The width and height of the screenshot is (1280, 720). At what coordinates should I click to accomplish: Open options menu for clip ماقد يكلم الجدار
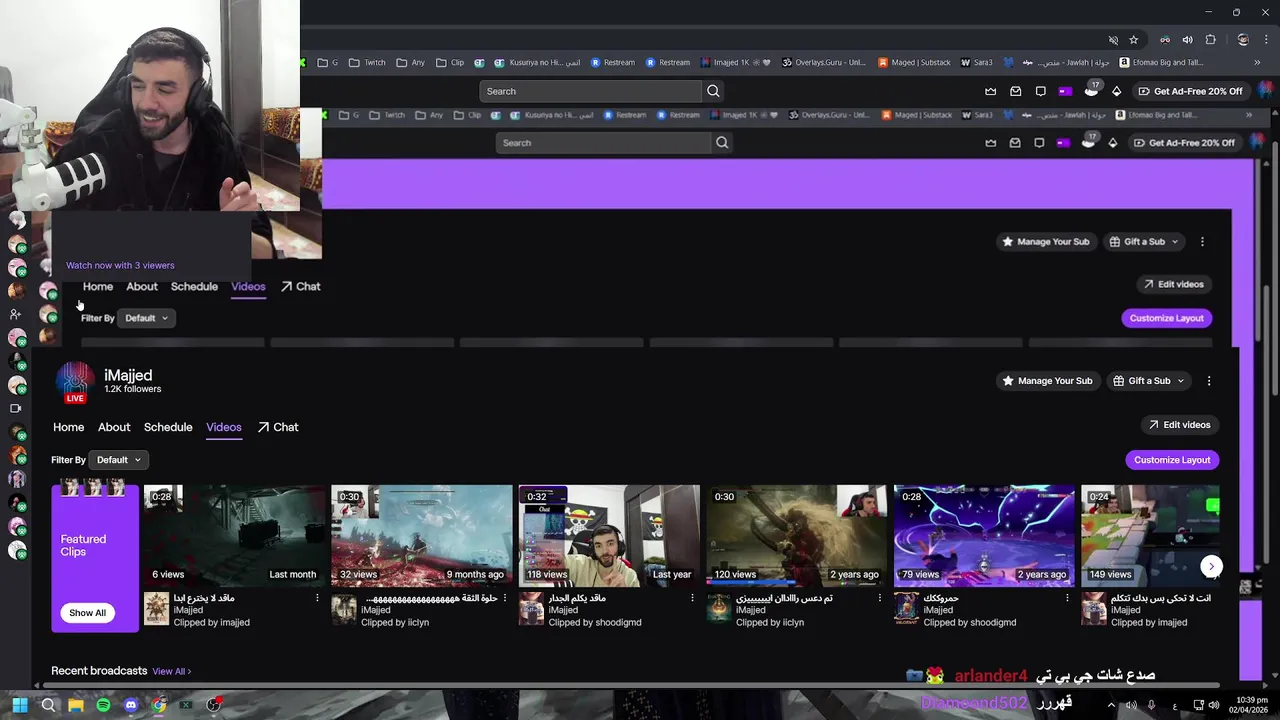692,598
